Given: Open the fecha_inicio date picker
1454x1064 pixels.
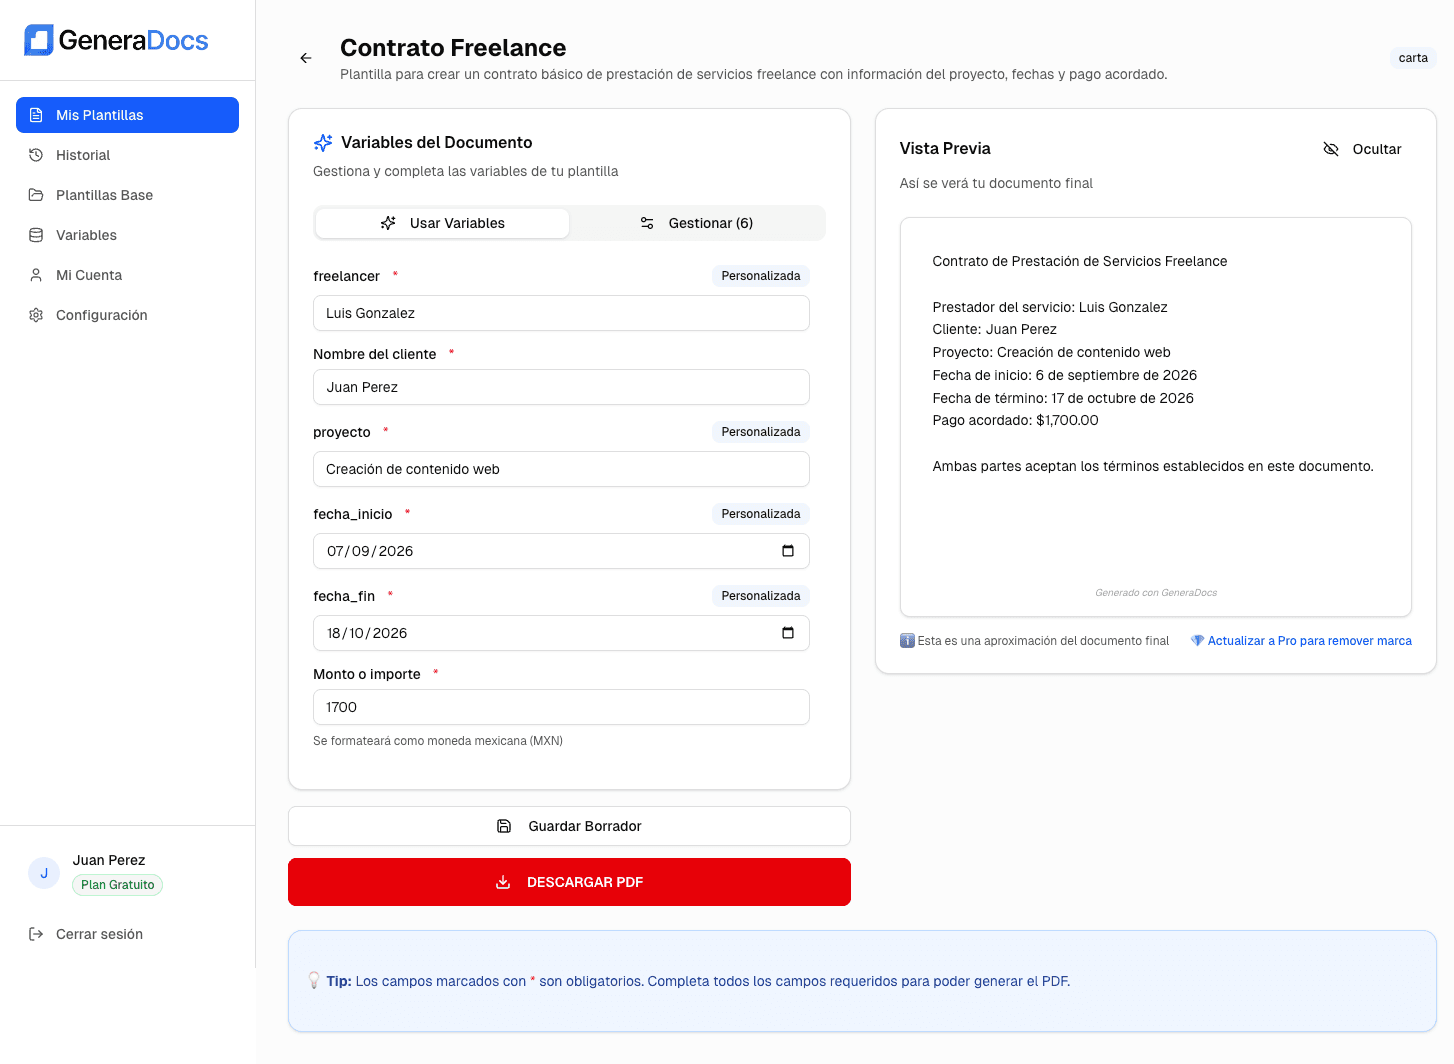Looking at the screenshot, I should [x=788, y=551].
